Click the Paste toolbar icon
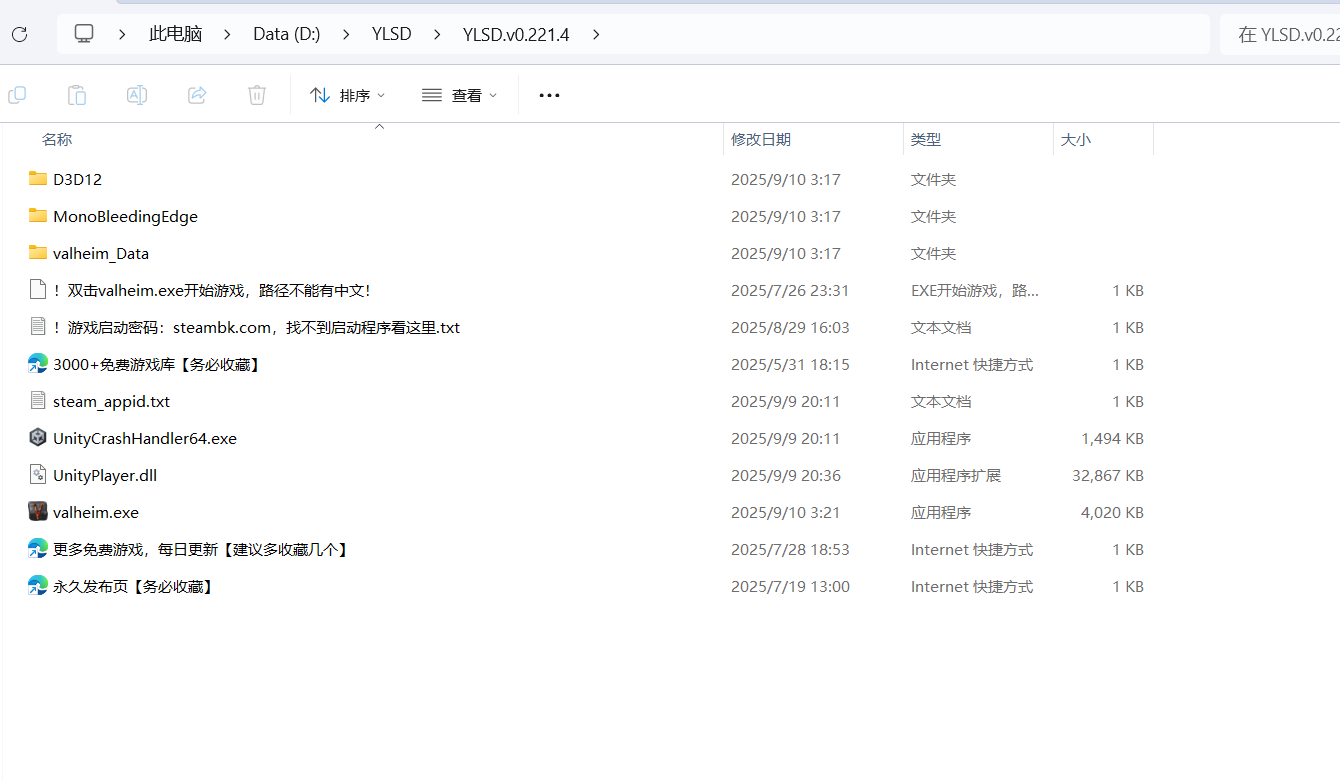 pos(77,95)
